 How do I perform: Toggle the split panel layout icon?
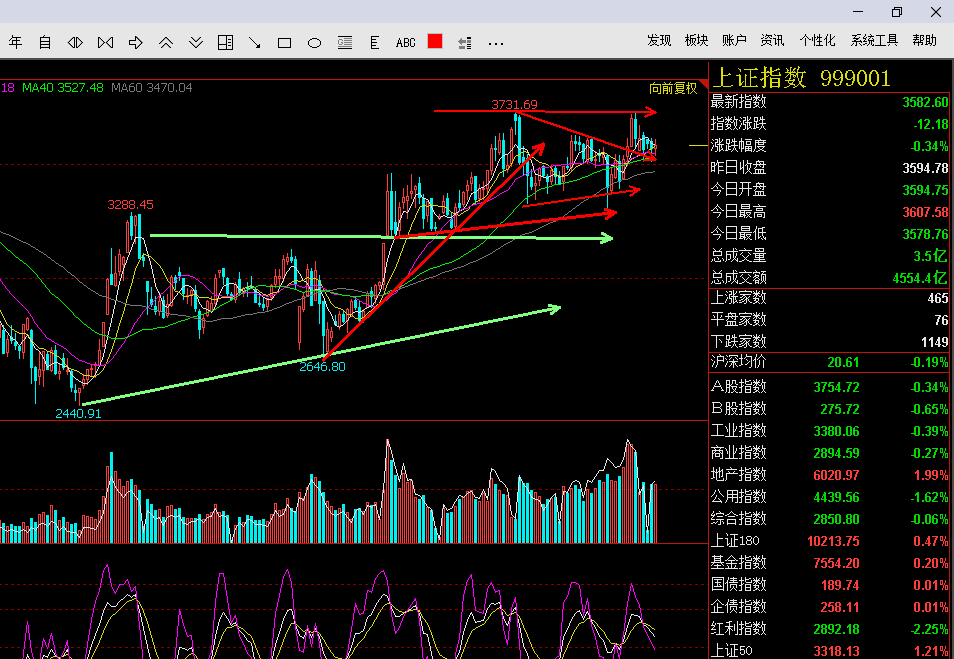pos(225,43)
